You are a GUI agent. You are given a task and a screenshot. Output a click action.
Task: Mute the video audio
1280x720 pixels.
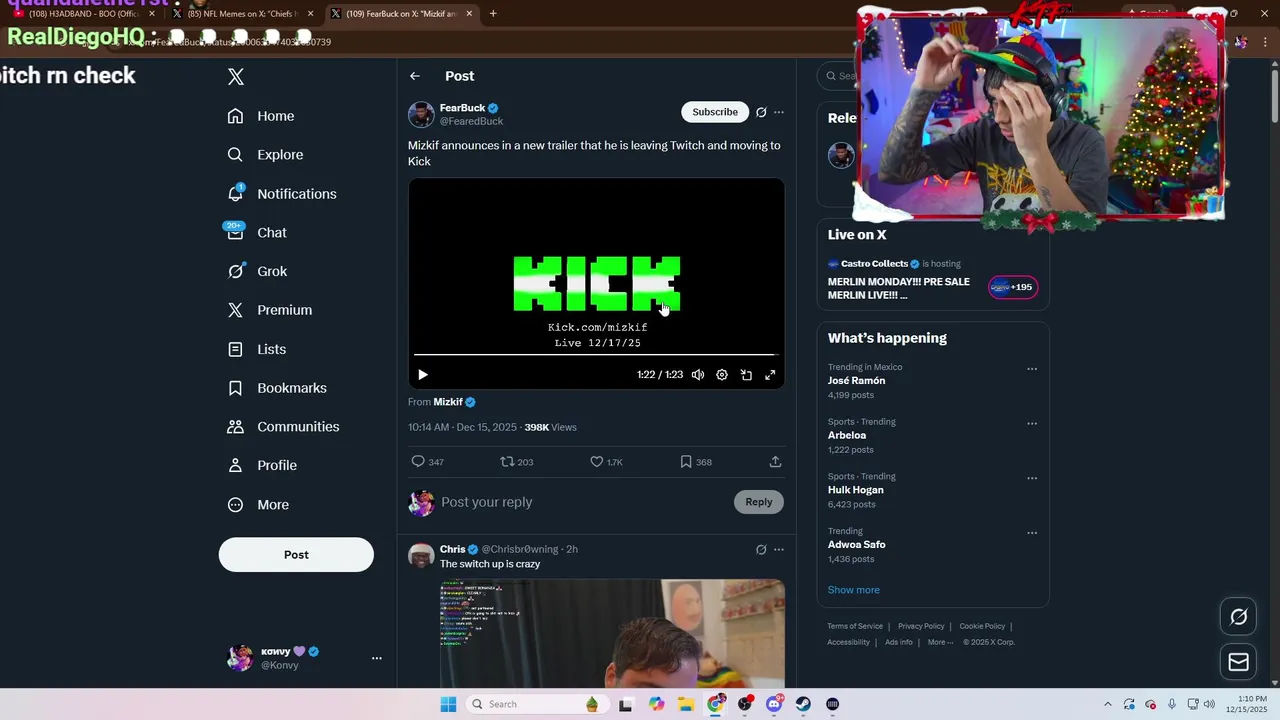pyautogui.click(x=698, y=375)
